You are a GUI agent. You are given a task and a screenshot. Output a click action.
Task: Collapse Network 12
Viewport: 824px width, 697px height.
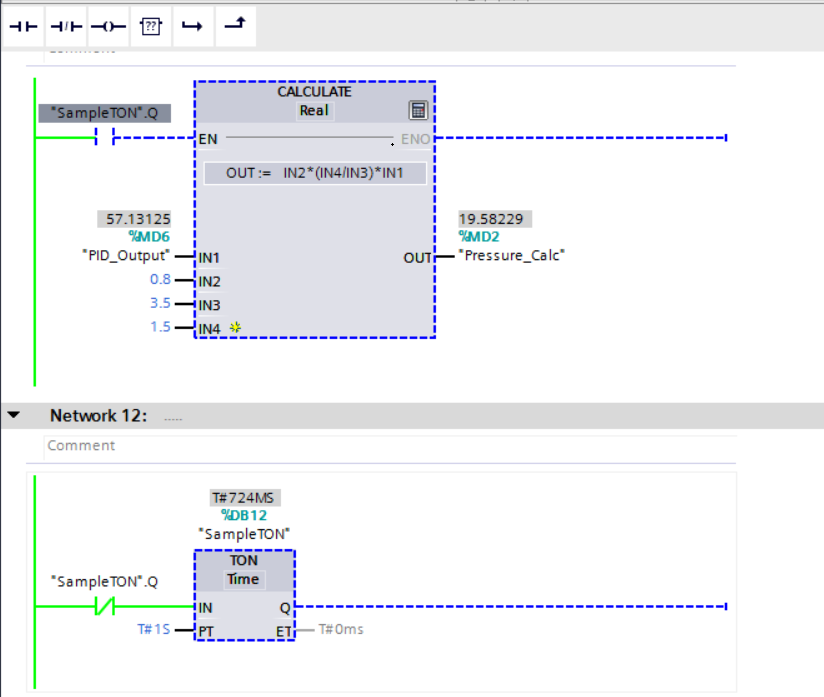point(14,415)
